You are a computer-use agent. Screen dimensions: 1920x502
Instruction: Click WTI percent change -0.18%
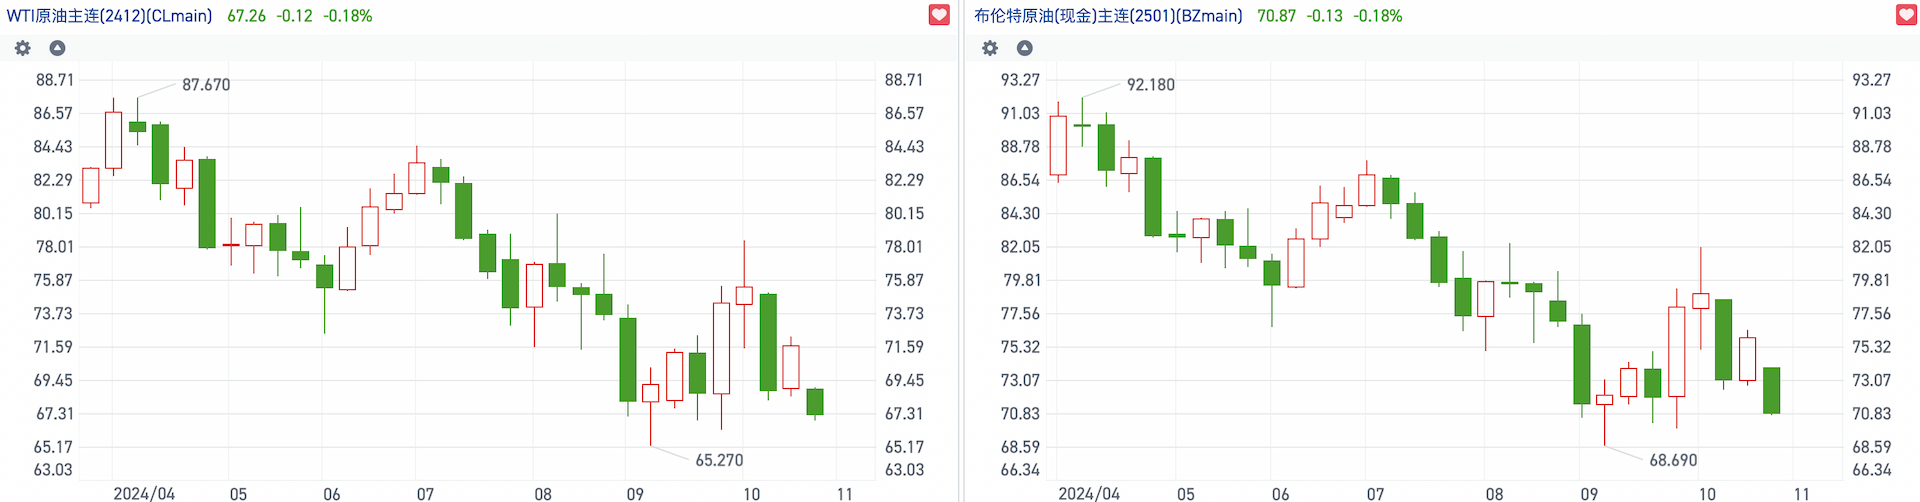347,16
